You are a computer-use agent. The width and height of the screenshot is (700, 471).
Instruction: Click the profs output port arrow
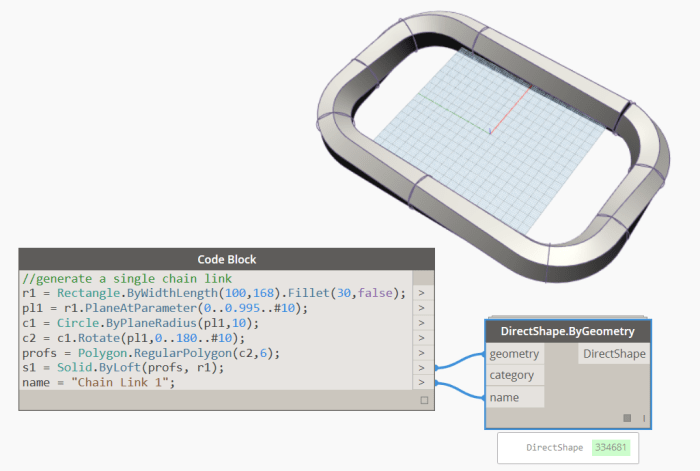tap(422, 353)
